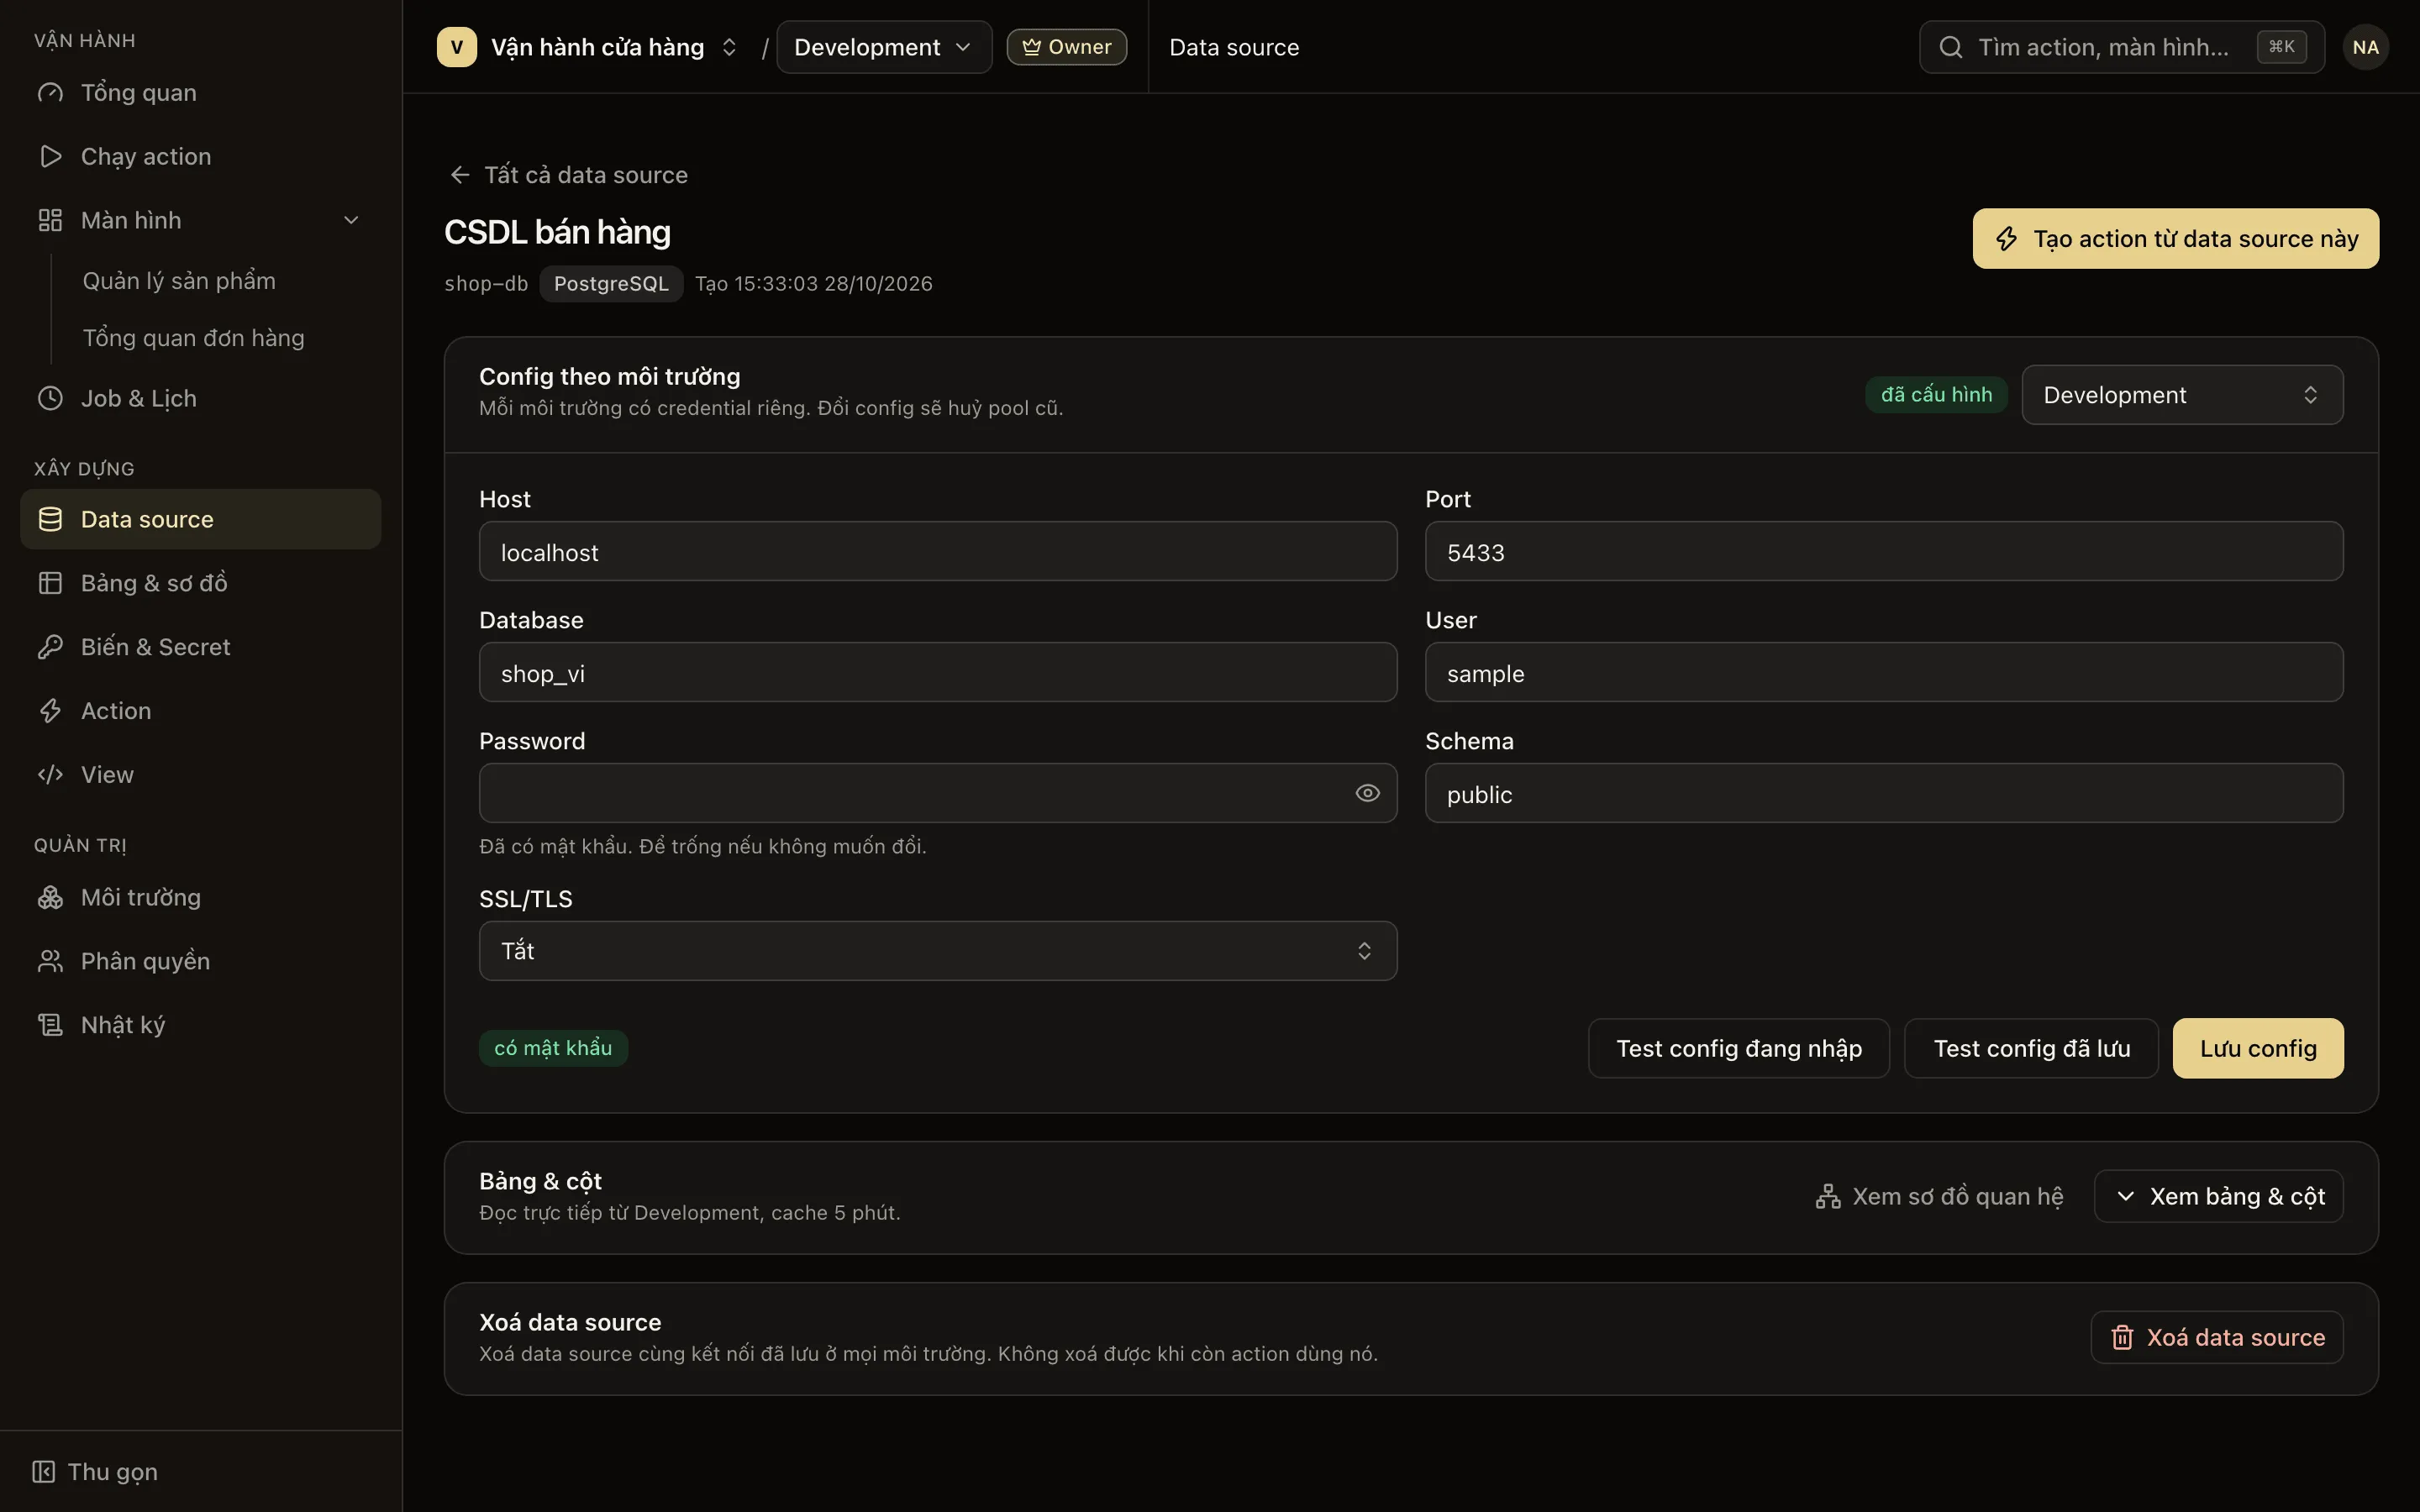
Task: Click the Host input field
Action: point(937,551)
